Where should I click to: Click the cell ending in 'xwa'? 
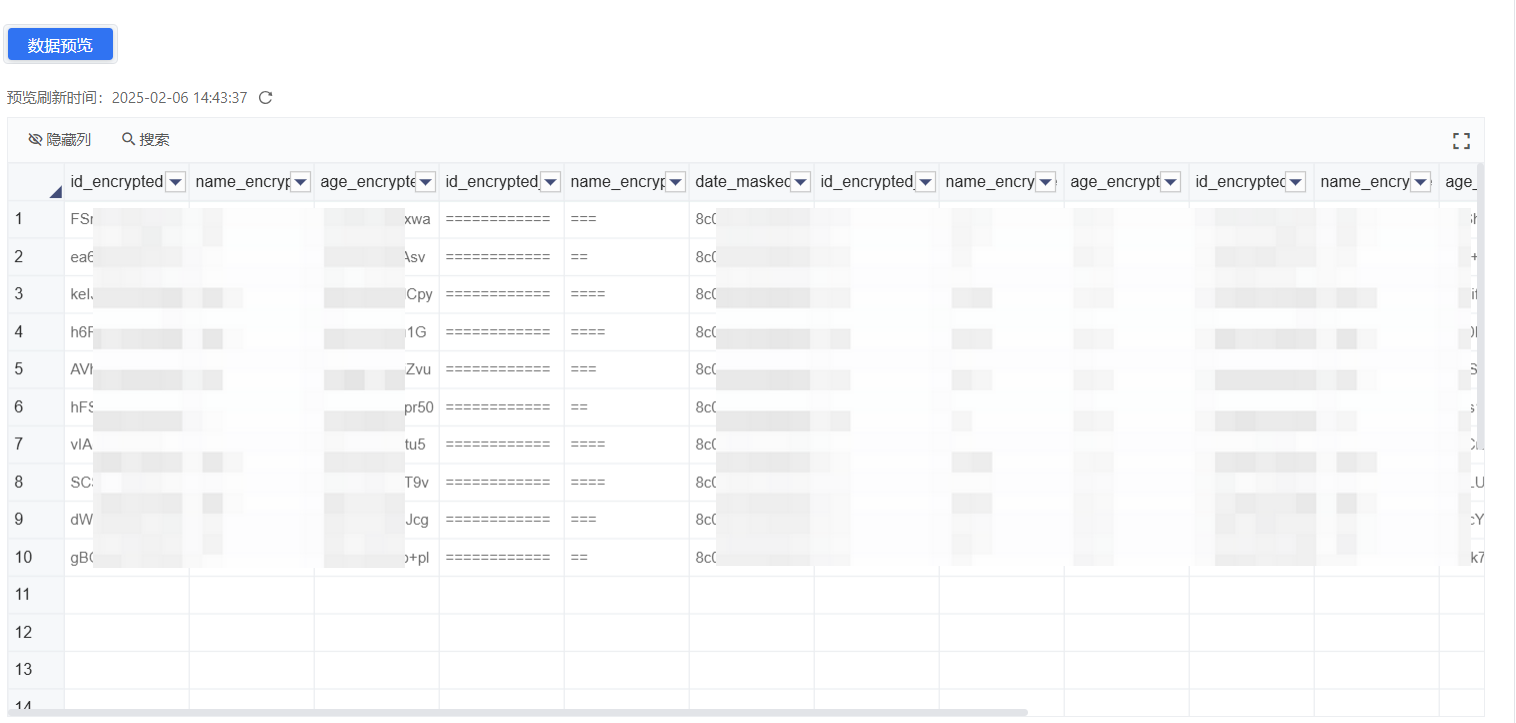377,219
